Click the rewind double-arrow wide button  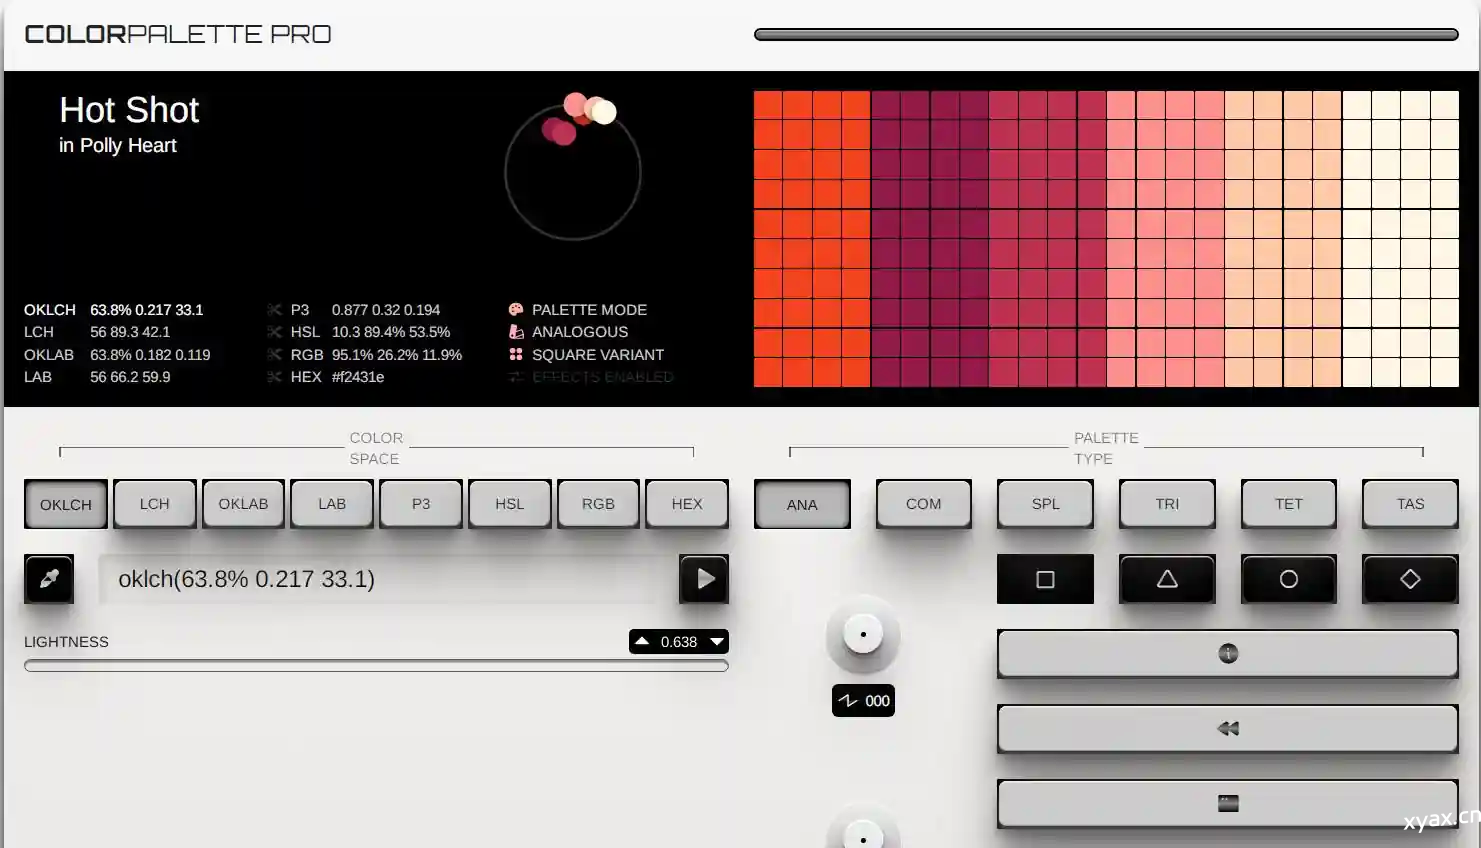tap(1227, 729)
